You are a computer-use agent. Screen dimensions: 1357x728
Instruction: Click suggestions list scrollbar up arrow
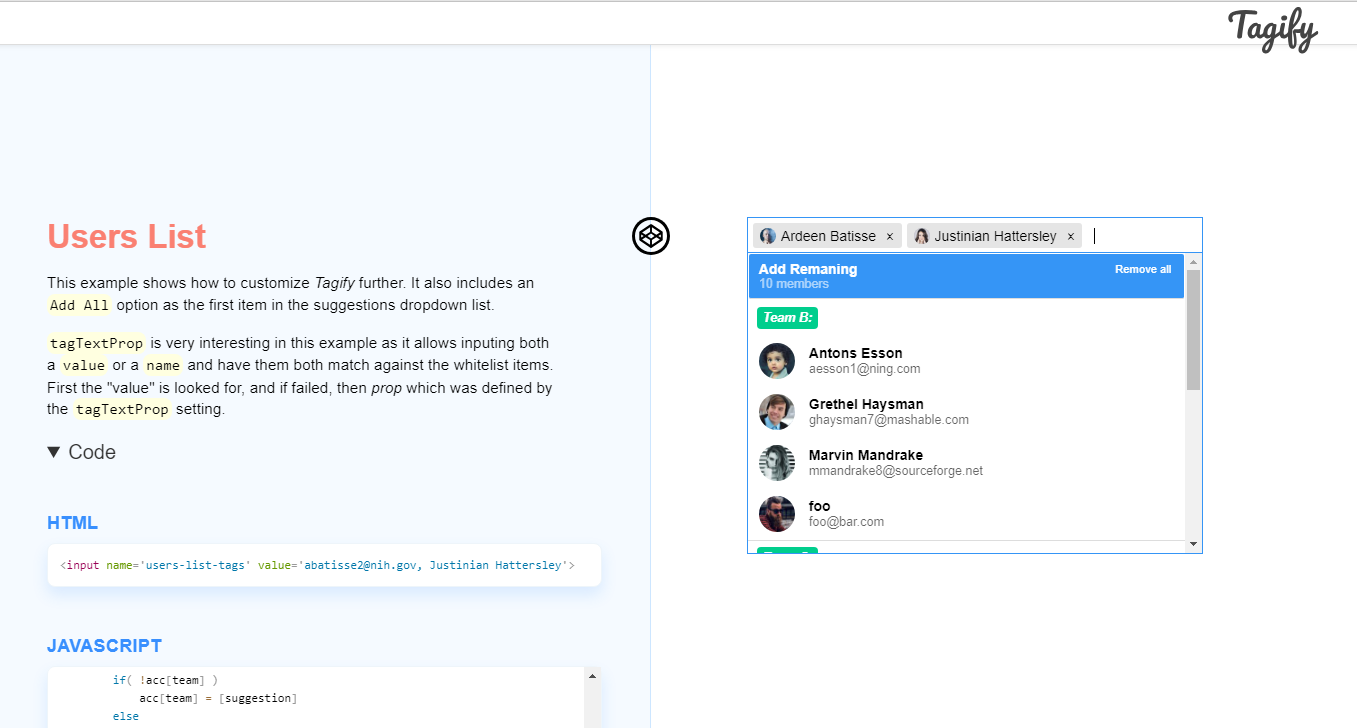point(1193,262)
